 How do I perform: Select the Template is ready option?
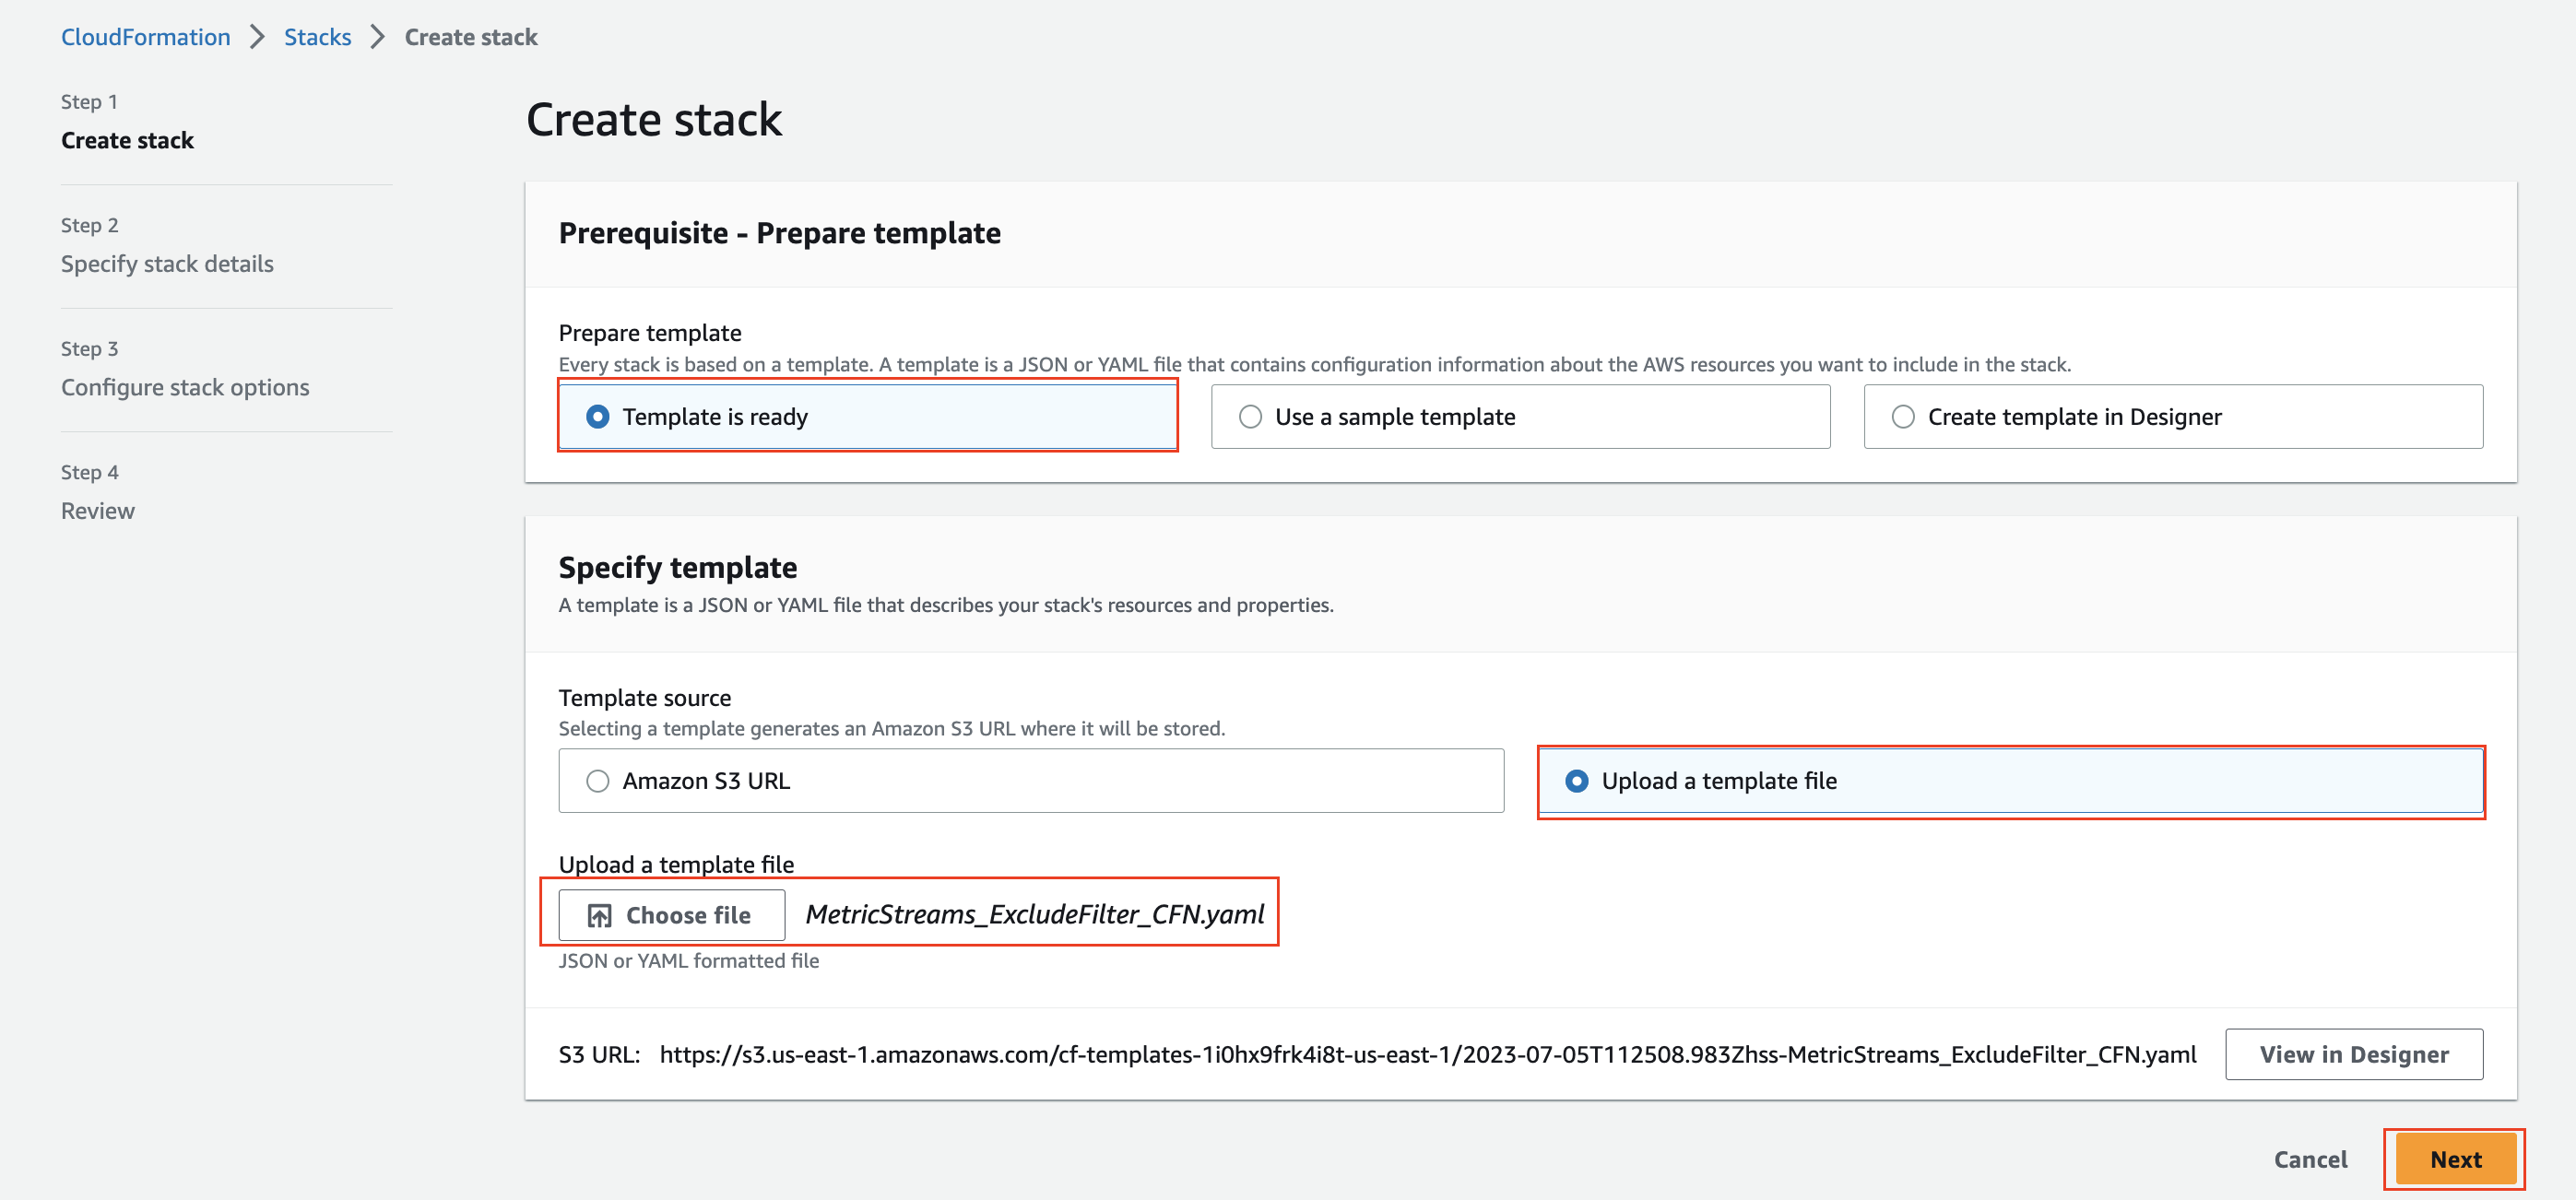[x=715, y=416]
